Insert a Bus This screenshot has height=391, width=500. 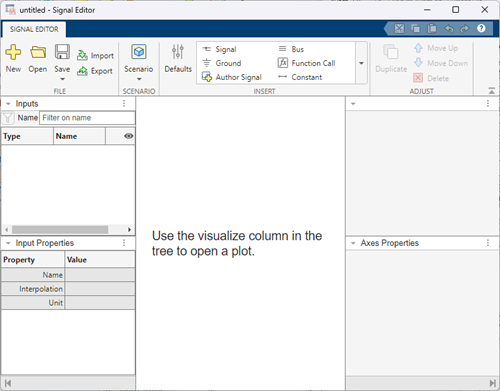(x=291, y=49)
